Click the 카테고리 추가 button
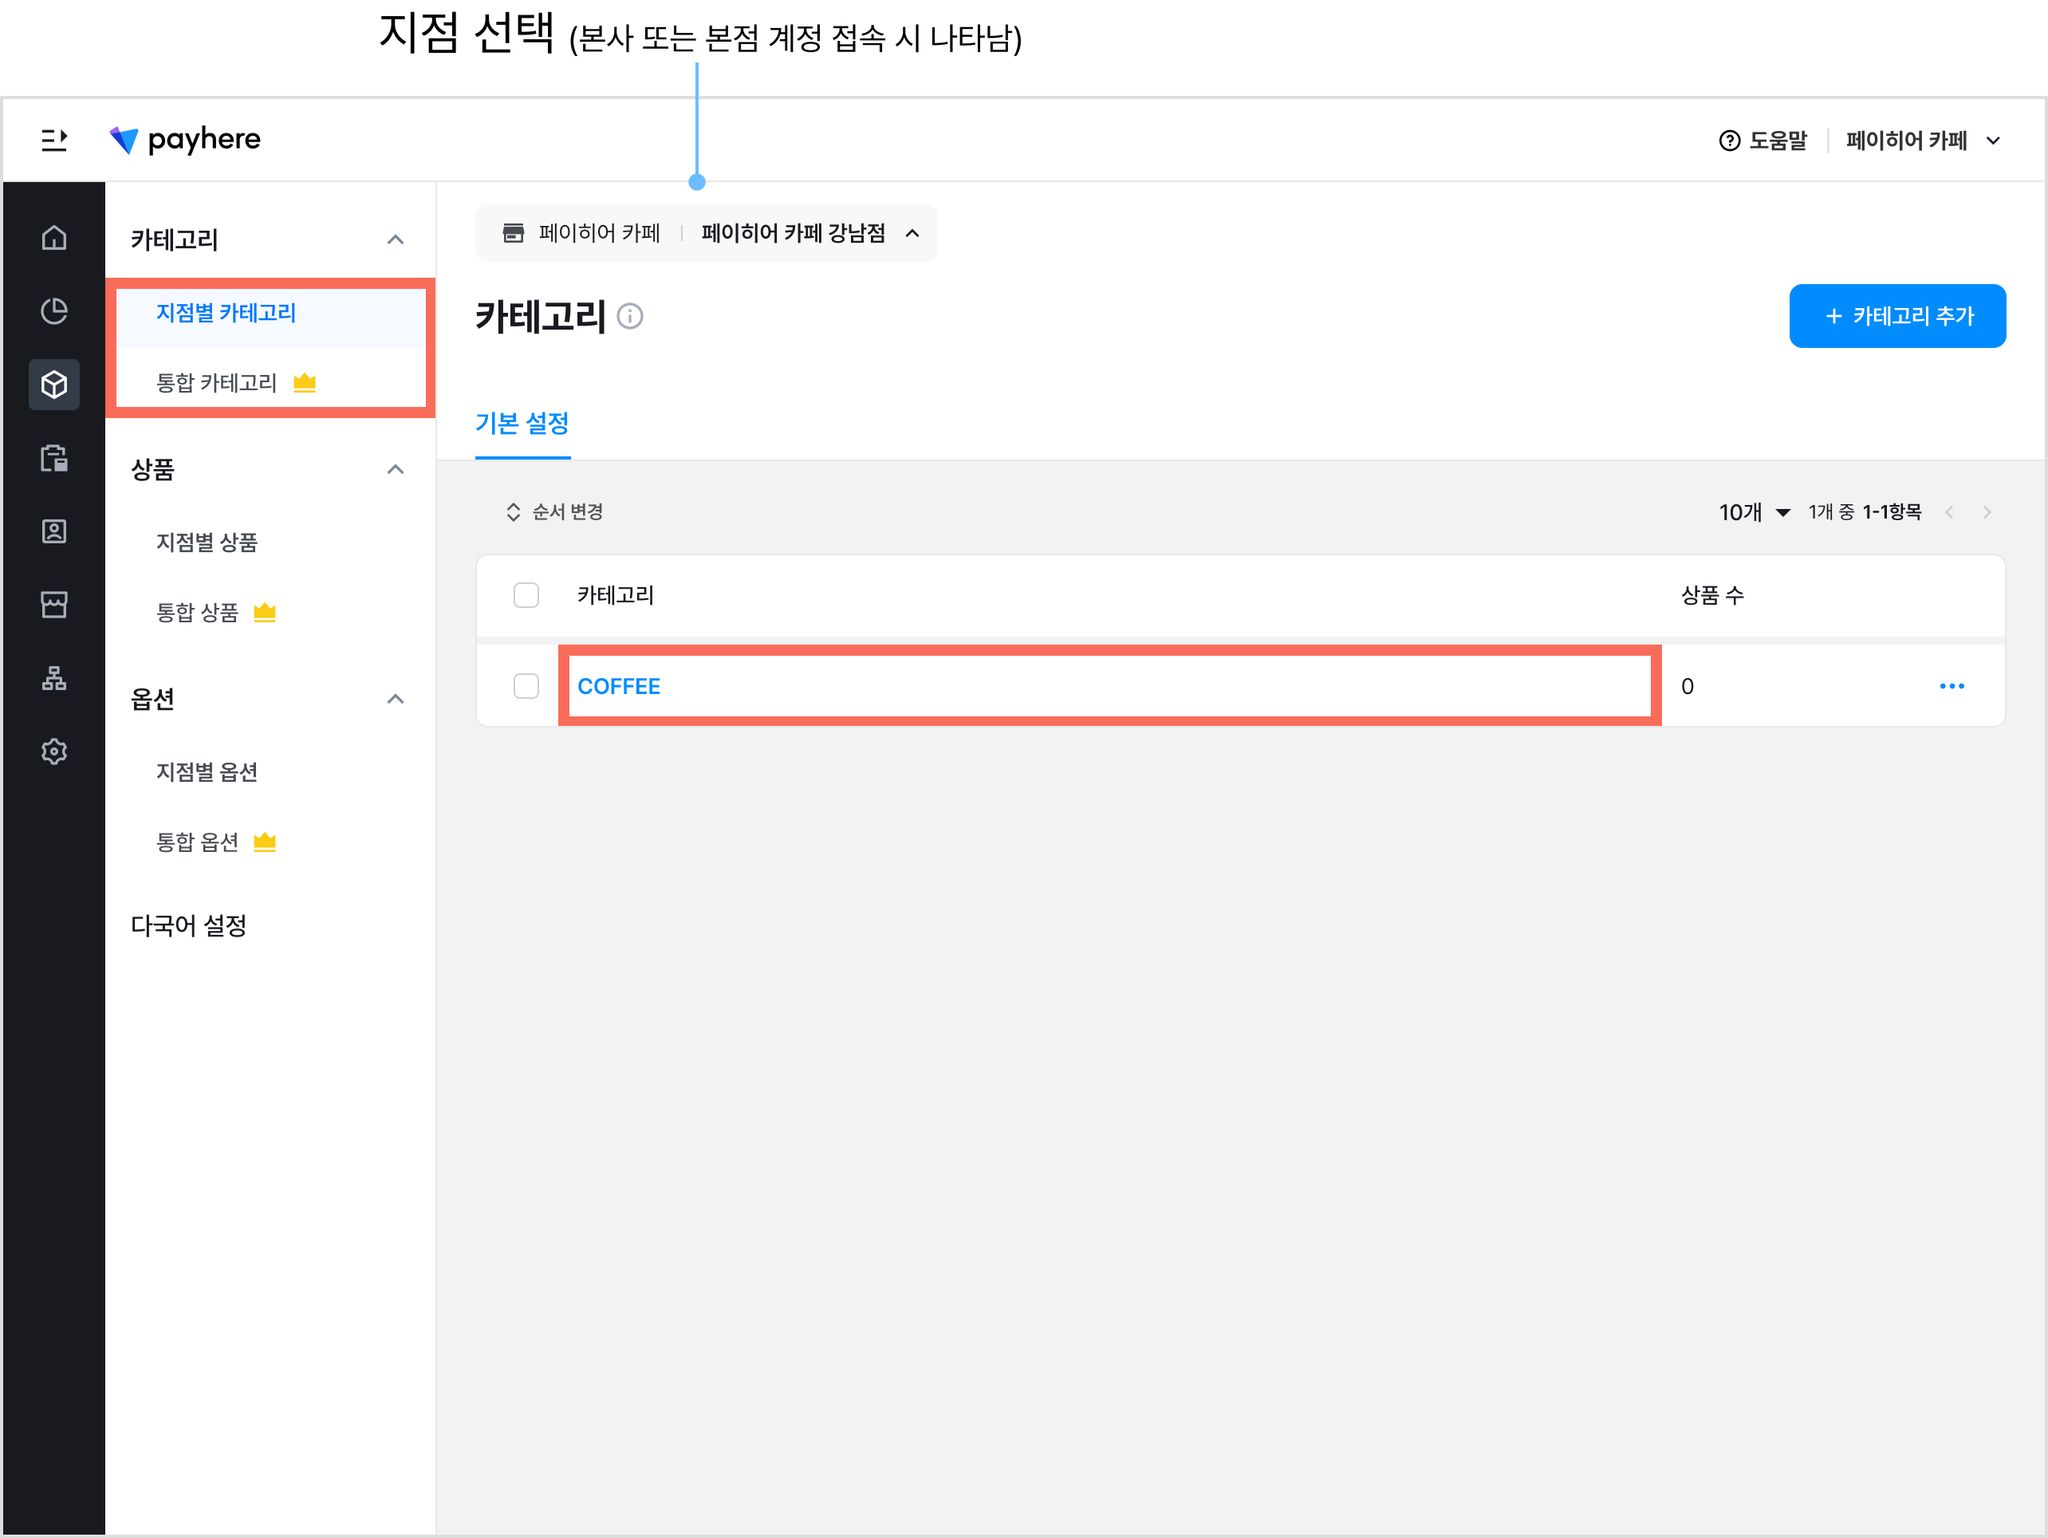 [1897, 316]
